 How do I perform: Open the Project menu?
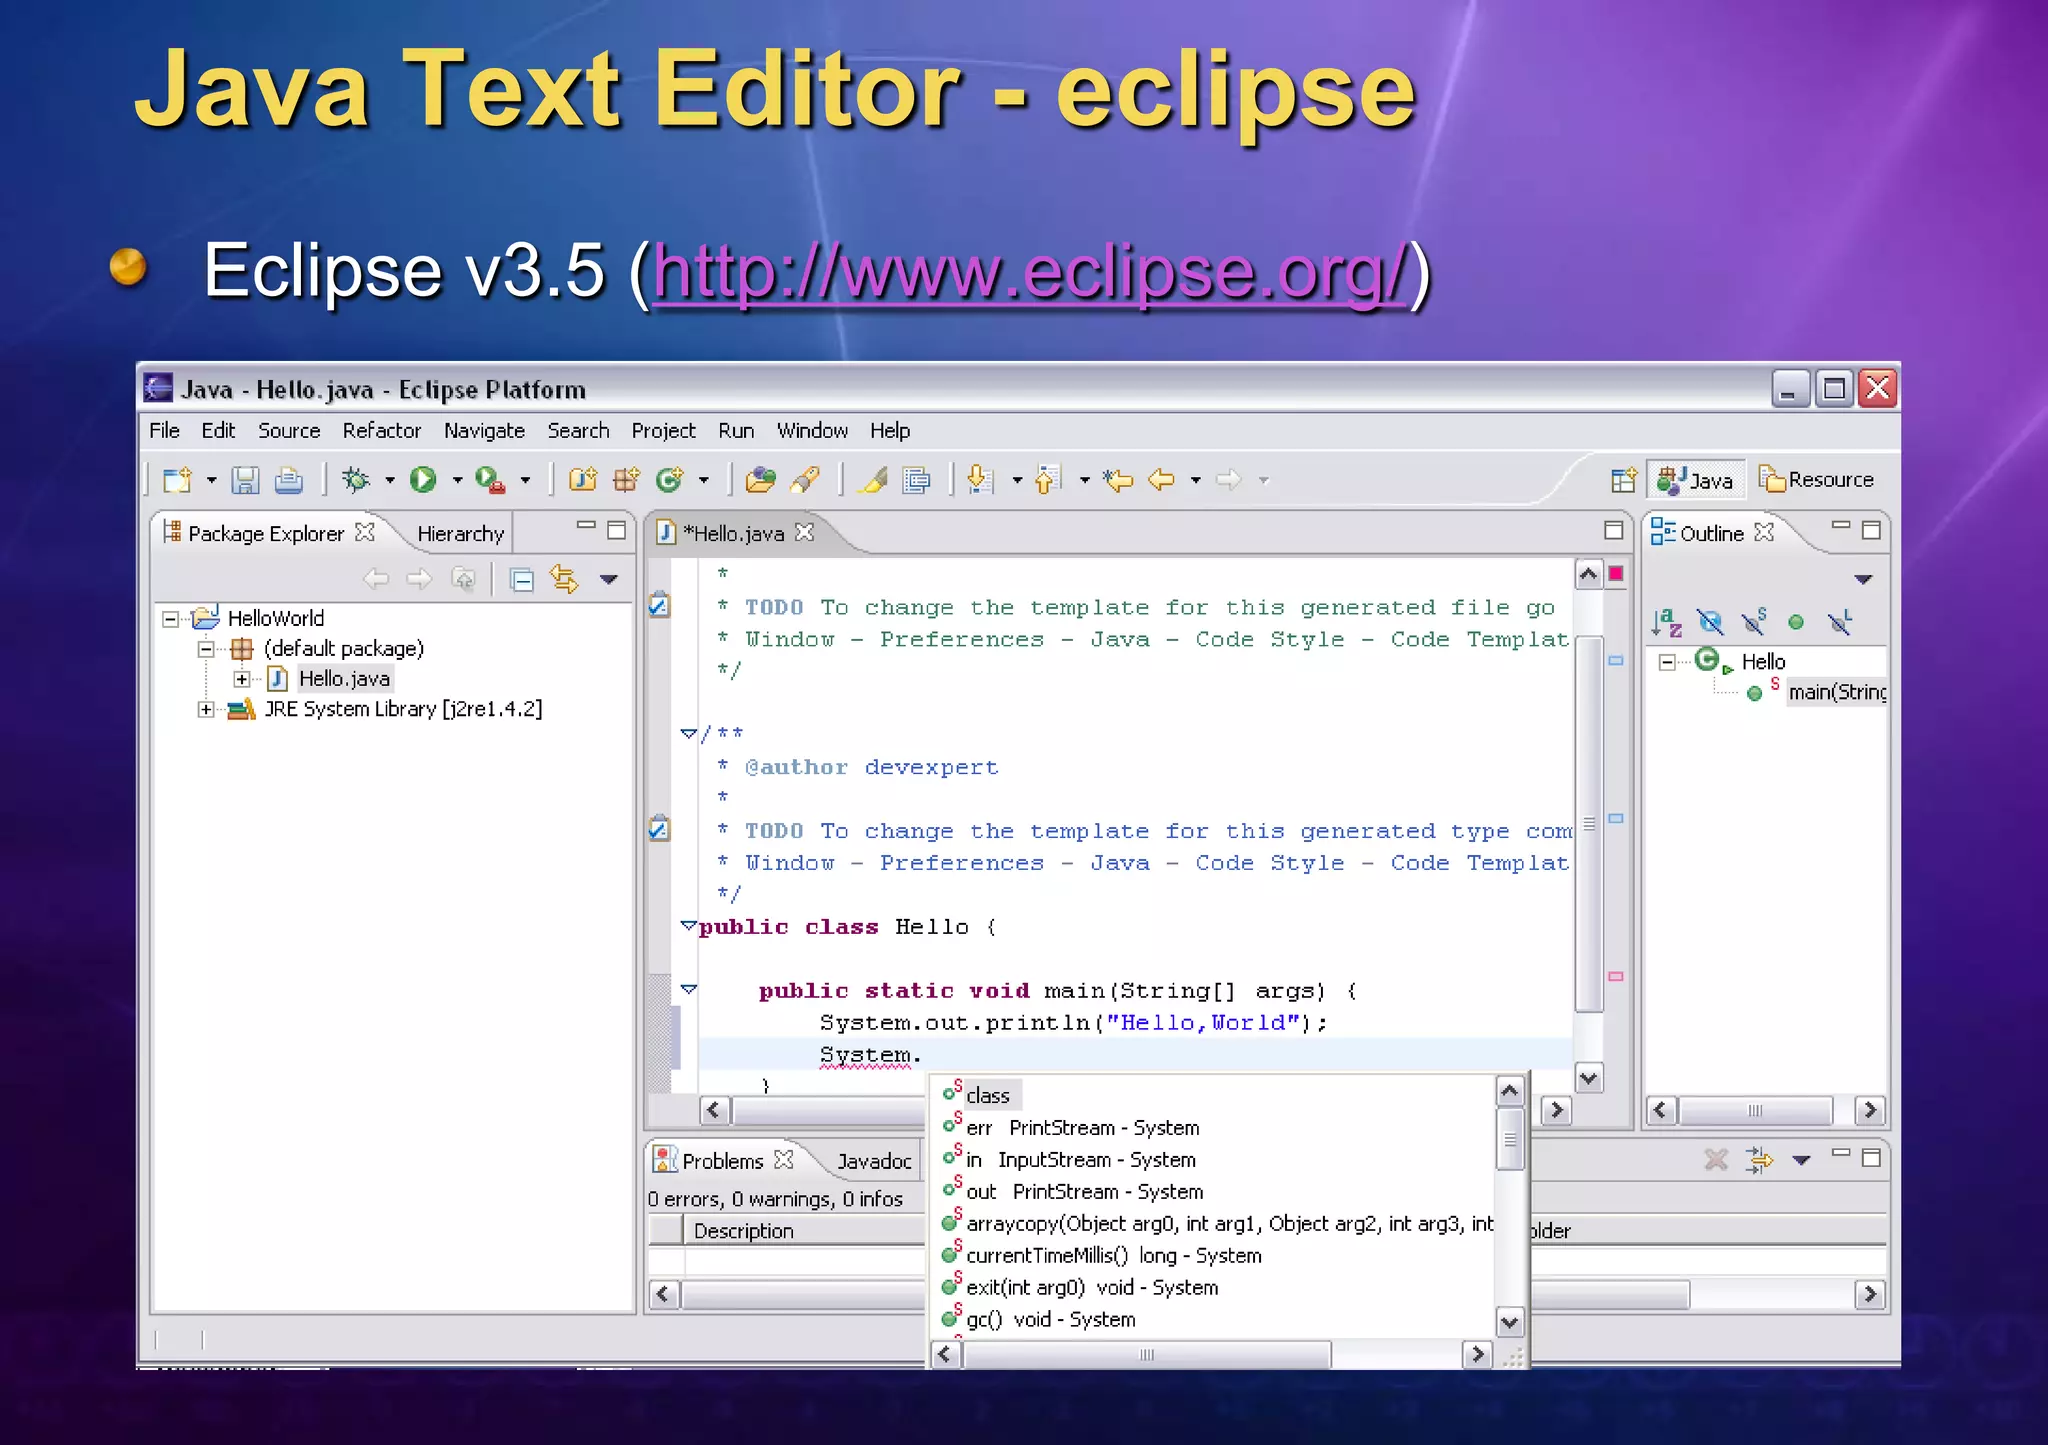663,431
